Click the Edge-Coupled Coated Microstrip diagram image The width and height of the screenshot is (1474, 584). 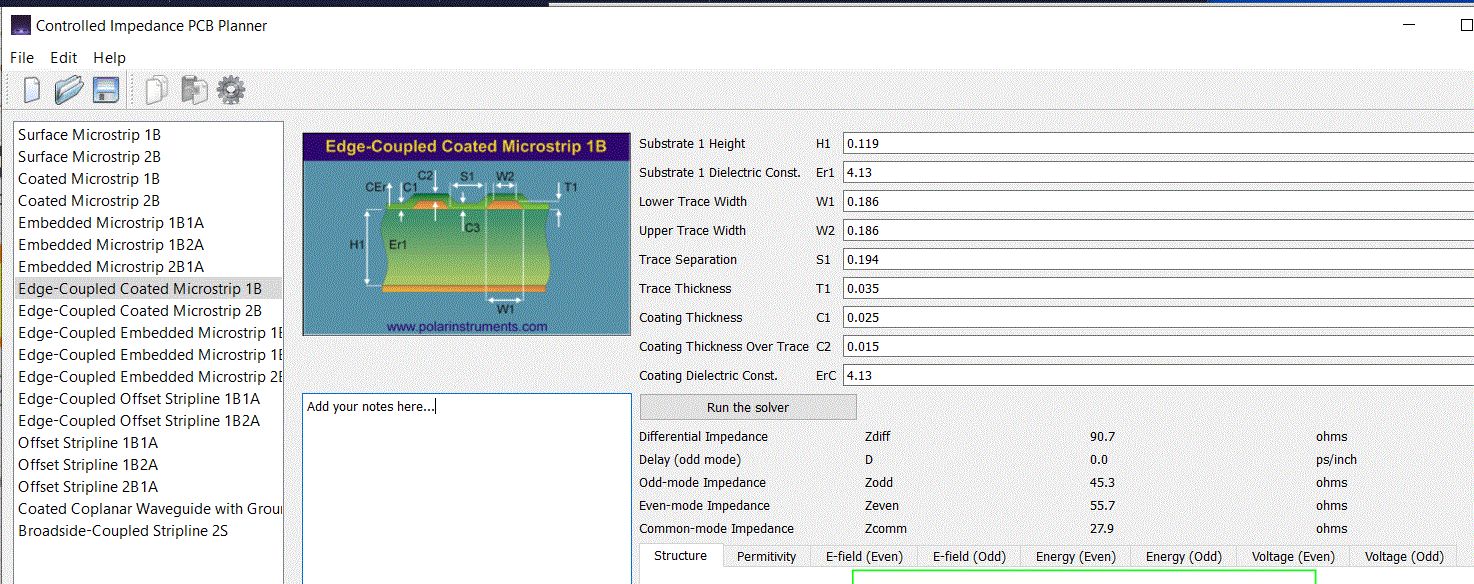[x=466, y=234]
